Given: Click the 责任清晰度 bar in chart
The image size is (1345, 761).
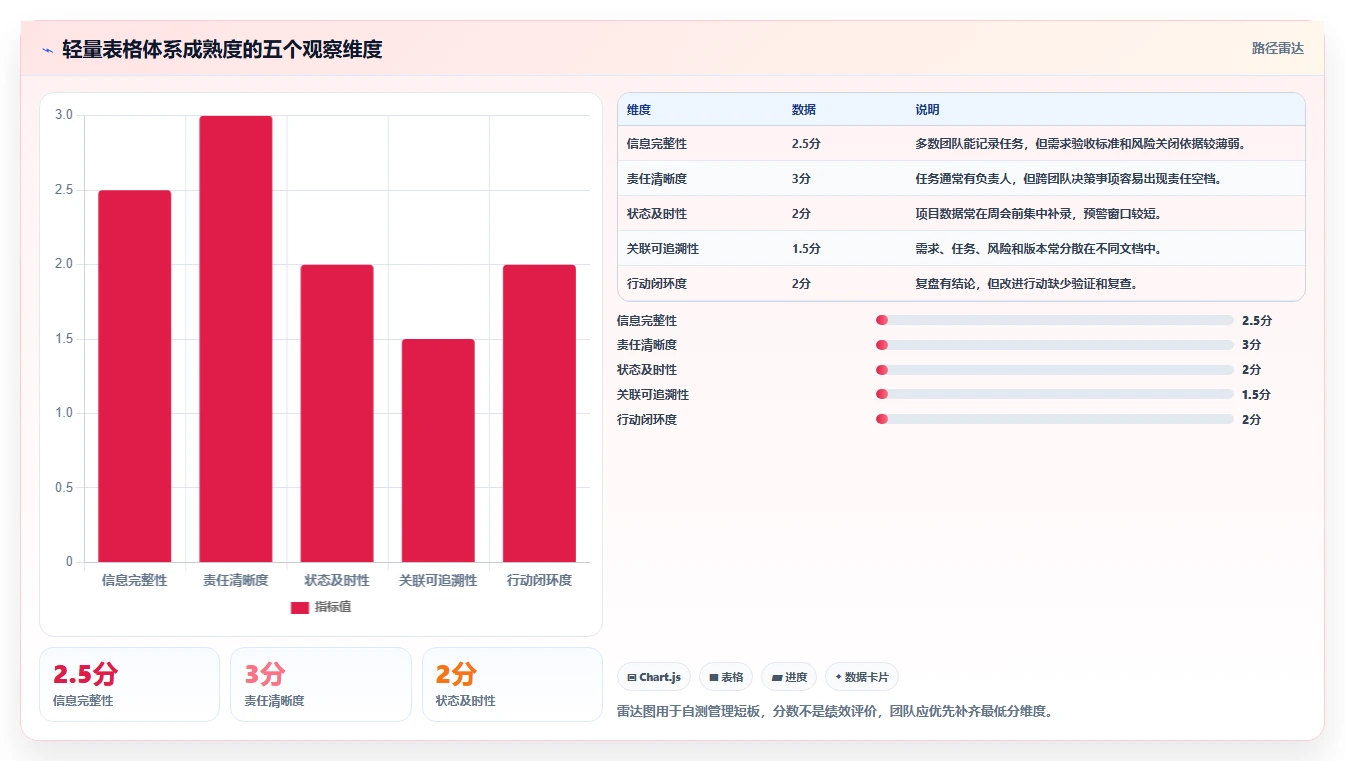Looking at the screenshot, I should [x=236, y=339].
